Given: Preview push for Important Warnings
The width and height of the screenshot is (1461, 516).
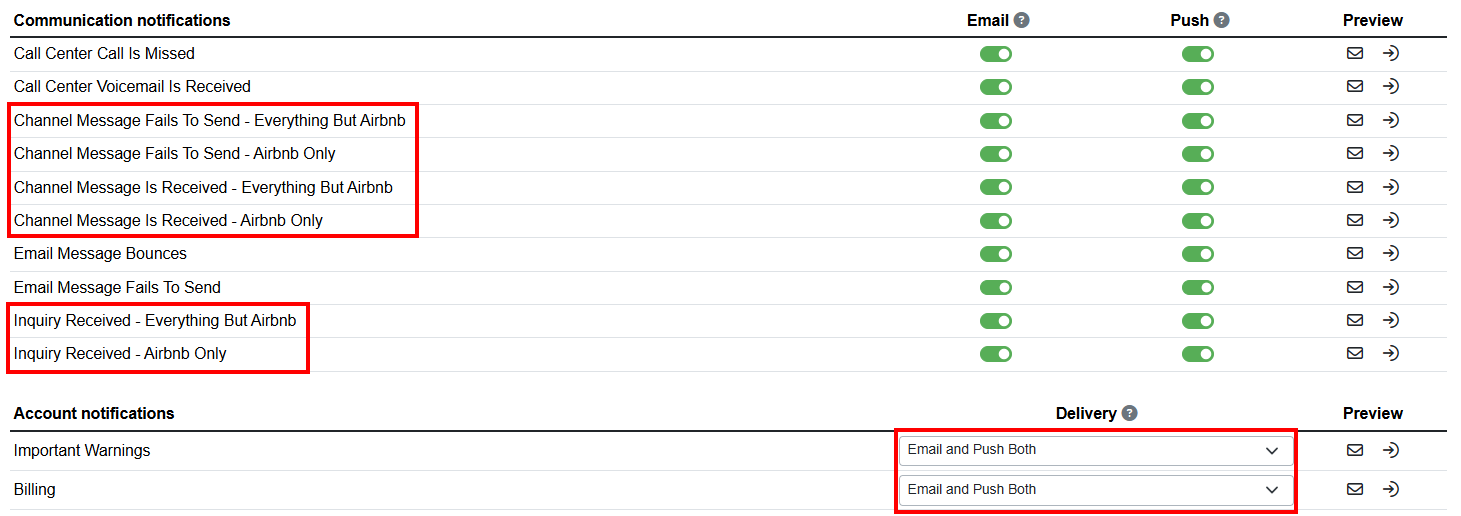Looking at the screenshot, I should (x=1390, y=450).
